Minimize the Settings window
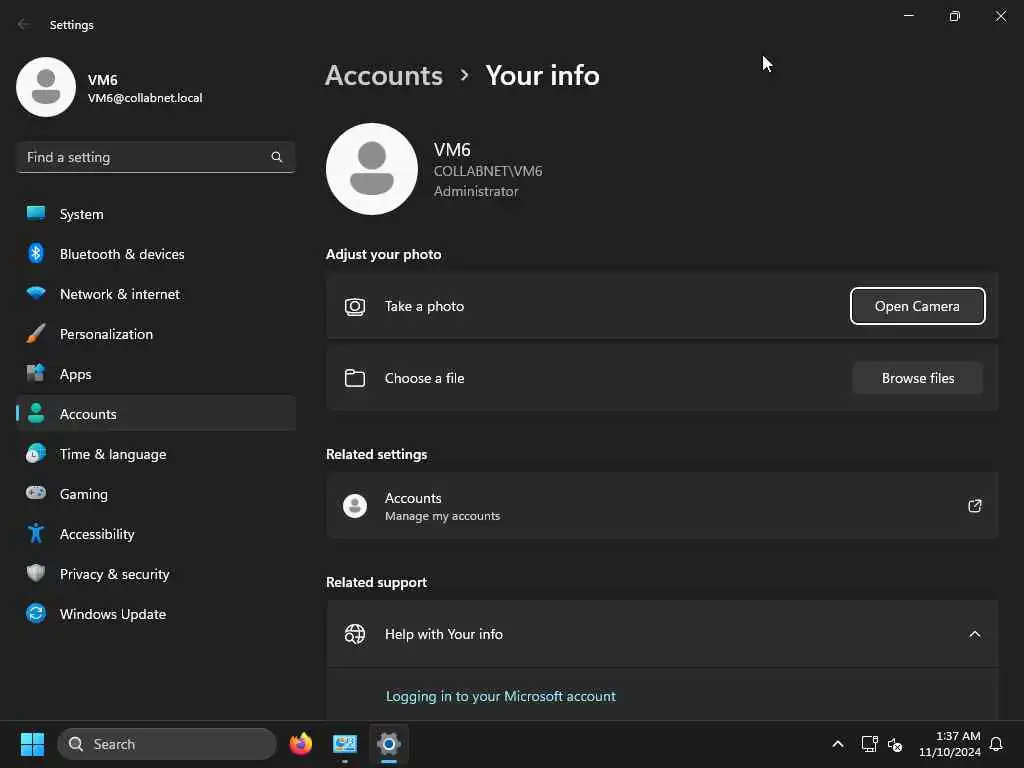The width and height of the screenshot is (1024, 768). tap(908, 16)
